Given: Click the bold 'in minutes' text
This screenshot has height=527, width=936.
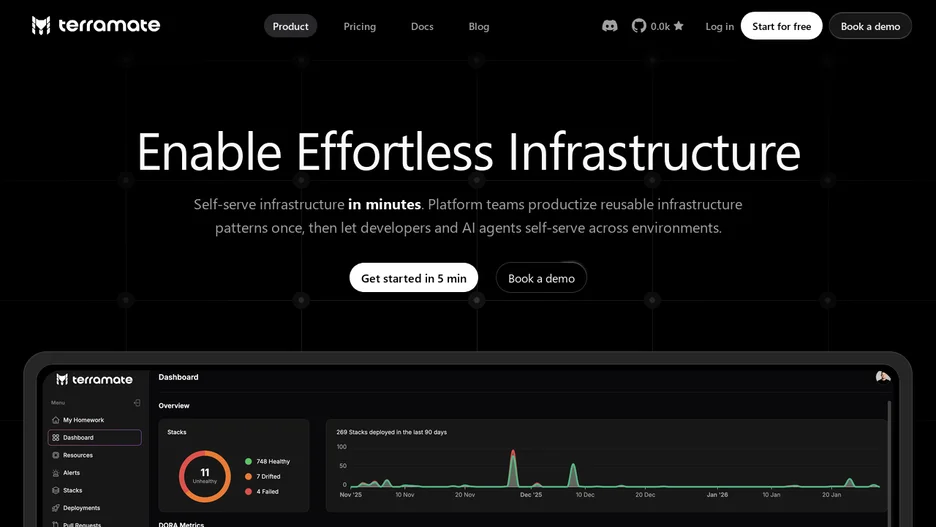Looking at the screenshot, I should click(384, 204).
